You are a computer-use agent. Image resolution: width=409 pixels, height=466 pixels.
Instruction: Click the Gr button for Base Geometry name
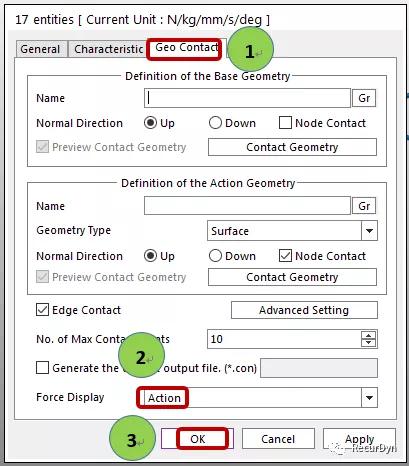pyautogui.click(x=364, y=98)
